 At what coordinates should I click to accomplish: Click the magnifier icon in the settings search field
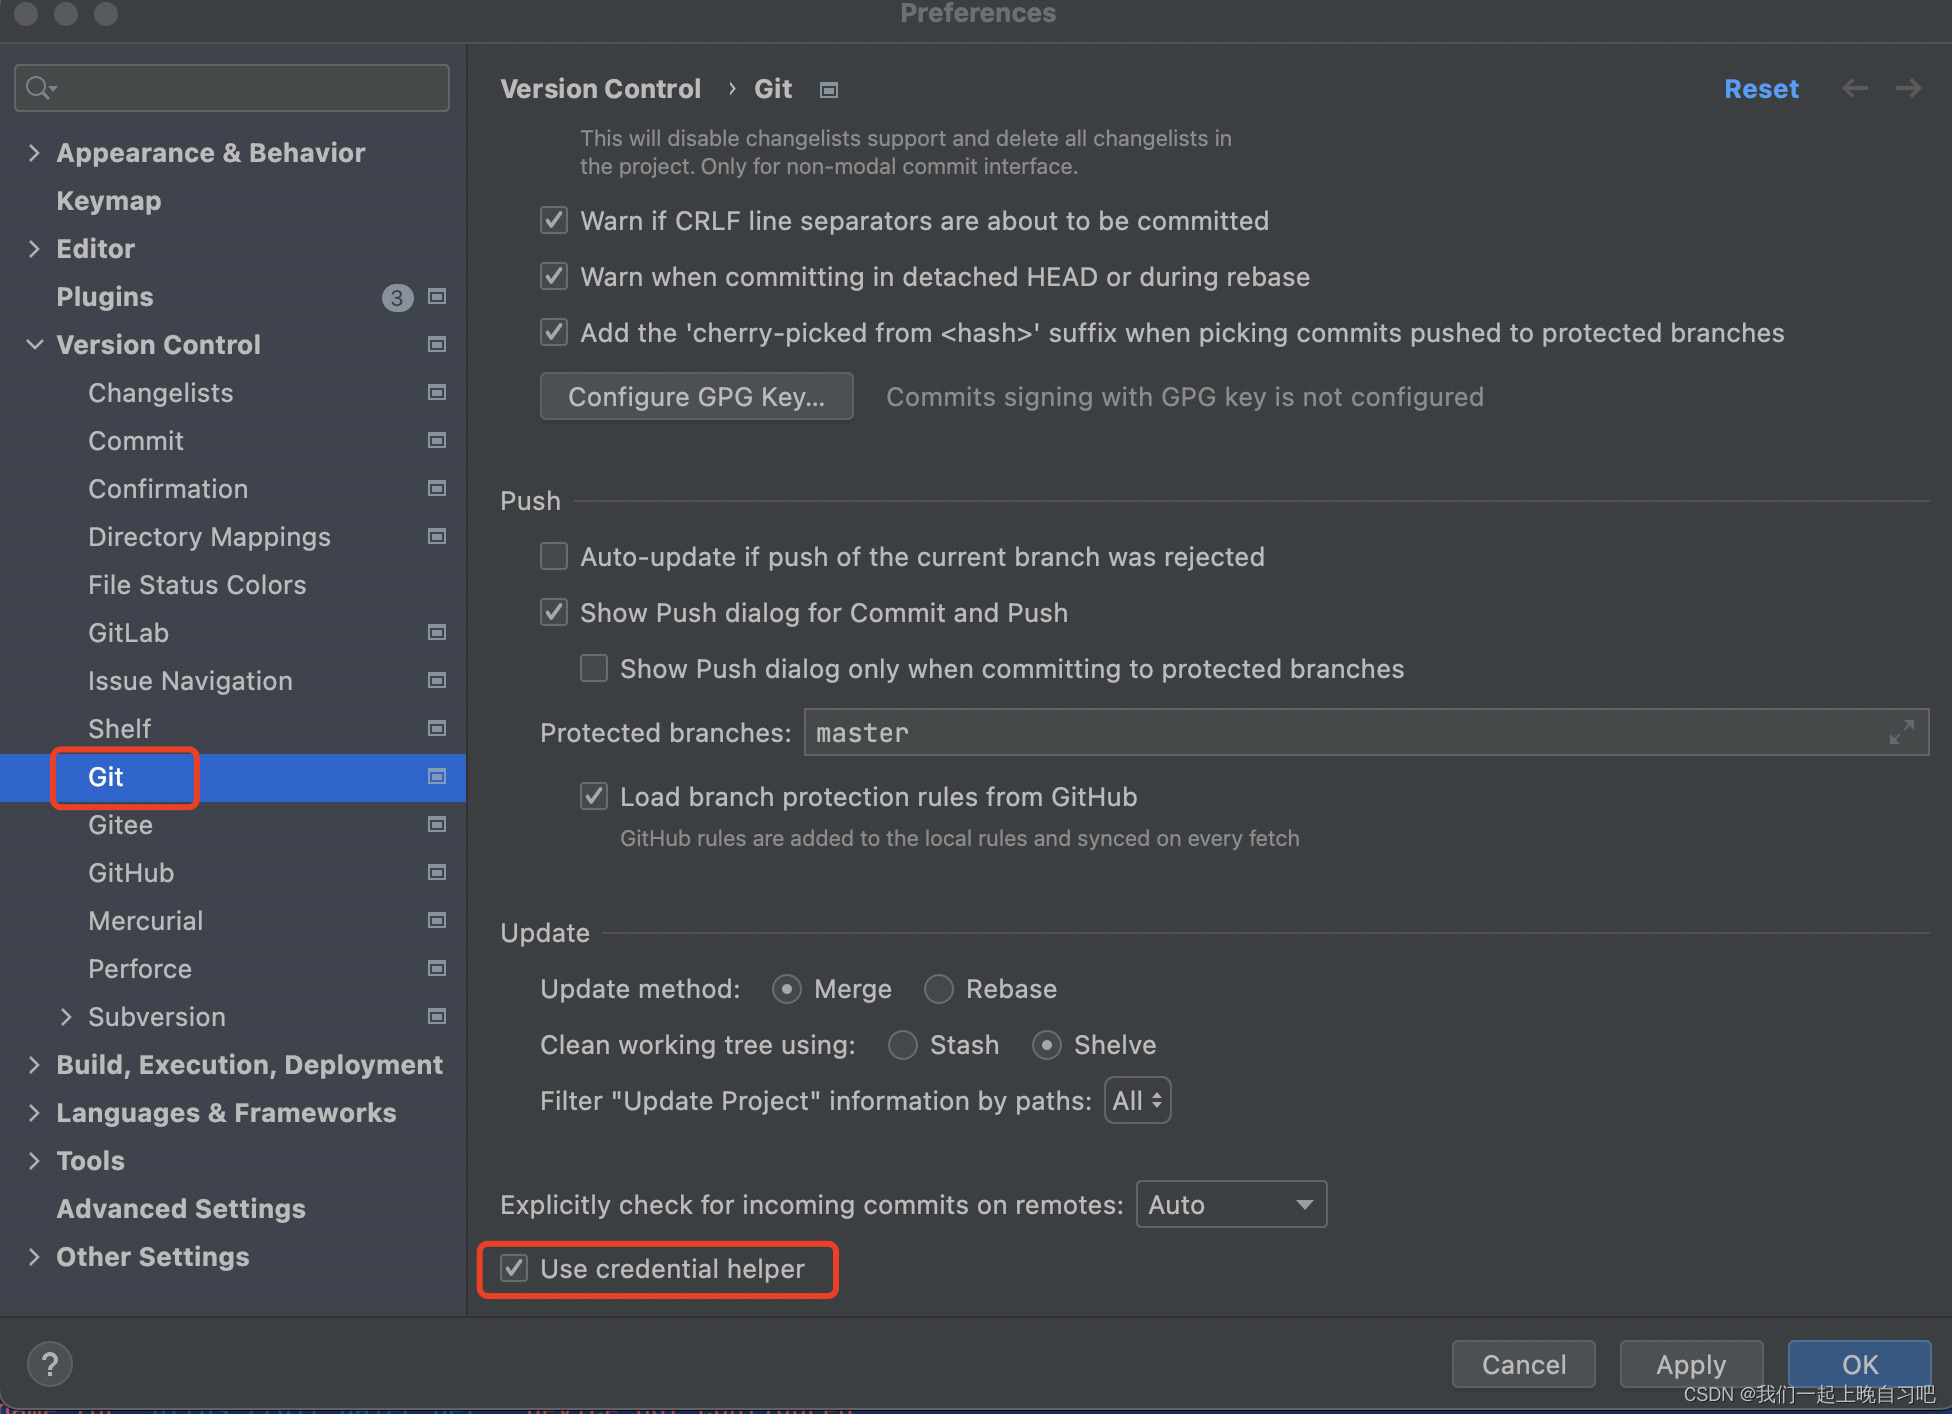39,87
